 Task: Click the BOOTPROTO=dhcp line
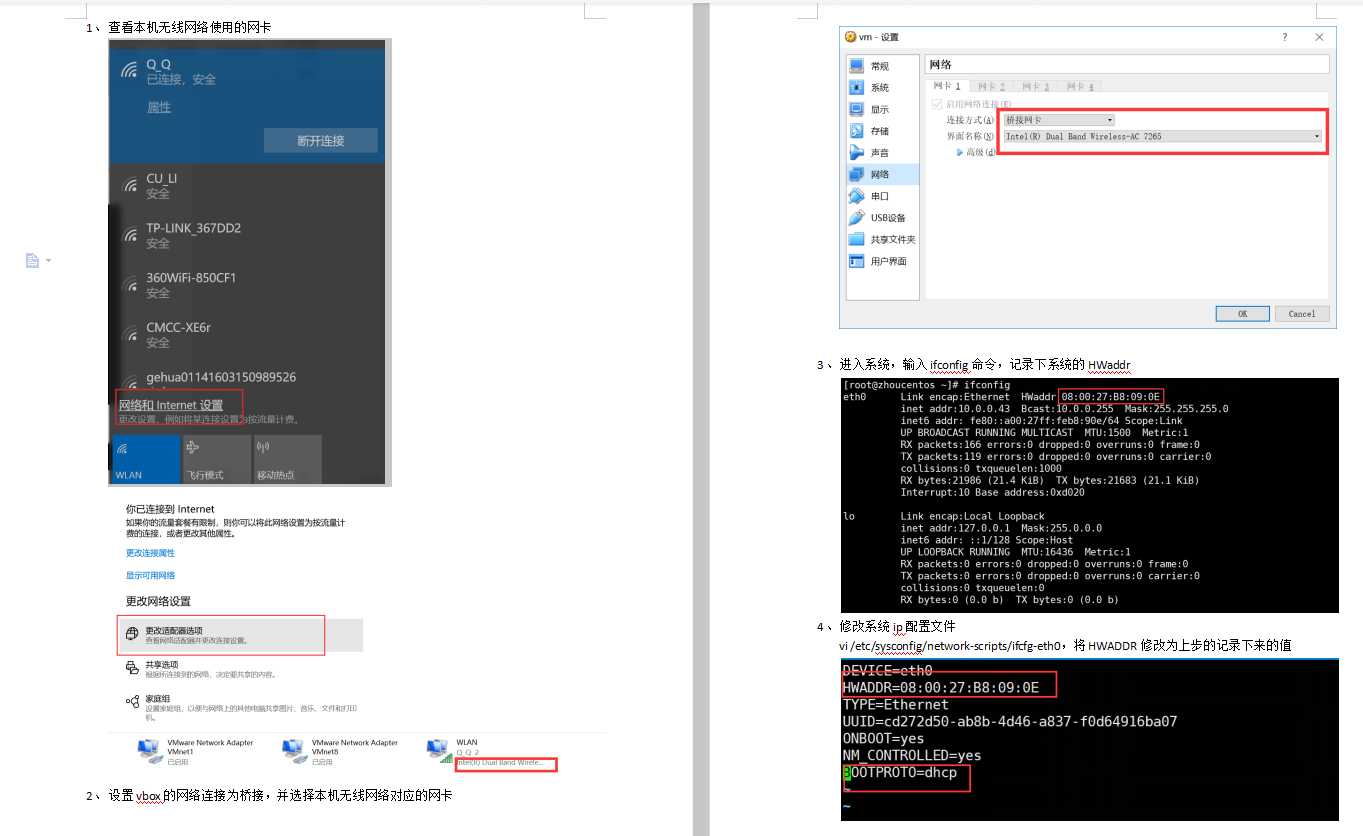point(899,772)
